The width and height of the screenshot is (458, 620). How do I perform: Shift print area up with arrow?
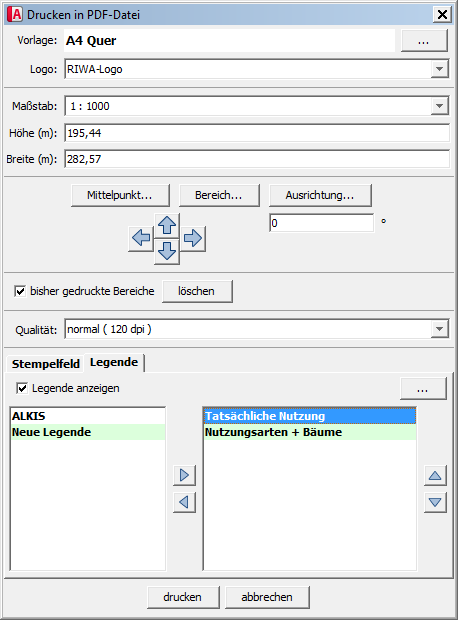[x=167, y=225]
